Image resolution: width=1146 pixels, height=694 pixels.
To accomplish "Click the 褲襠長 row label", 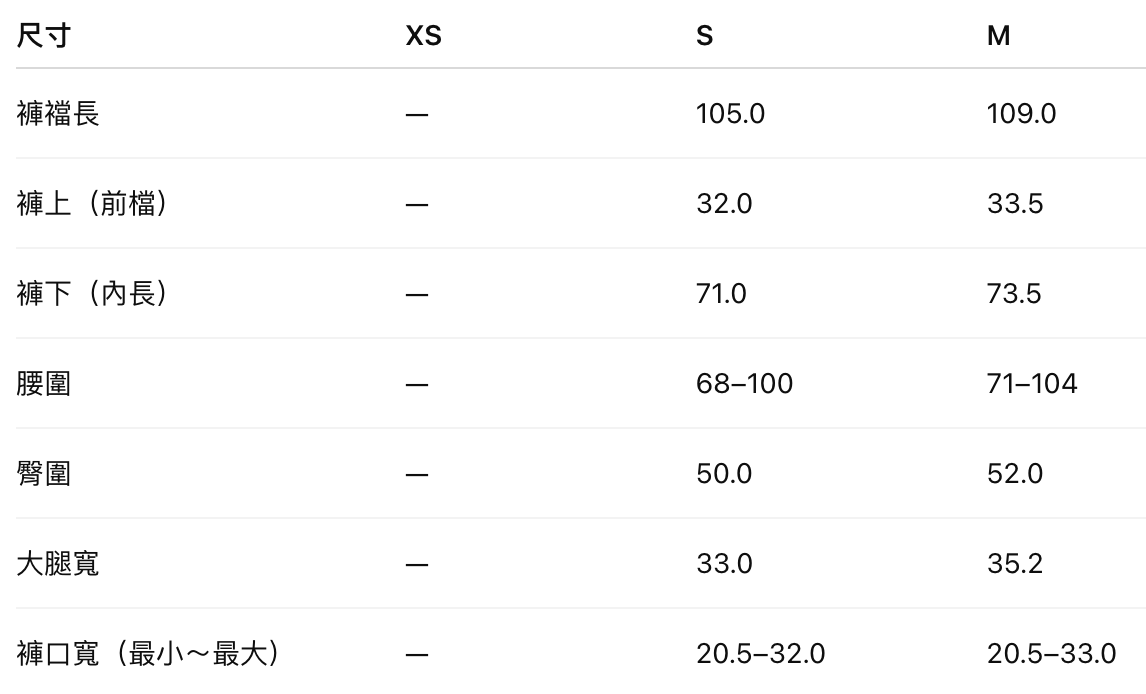I will click(x=58, y=114).
